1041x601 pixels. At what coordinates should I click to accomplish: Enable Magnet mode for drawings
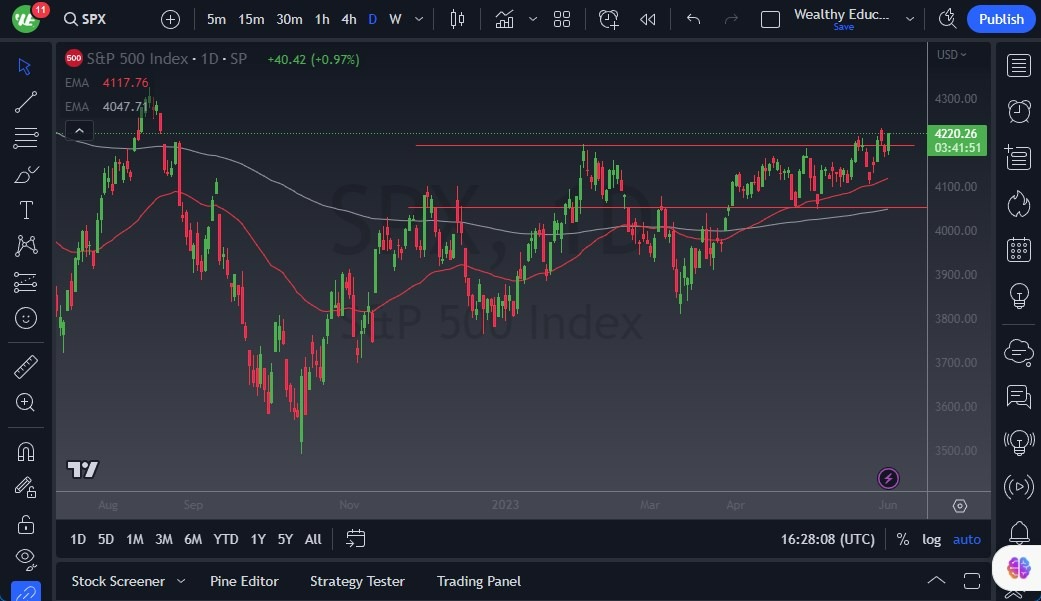25,450
